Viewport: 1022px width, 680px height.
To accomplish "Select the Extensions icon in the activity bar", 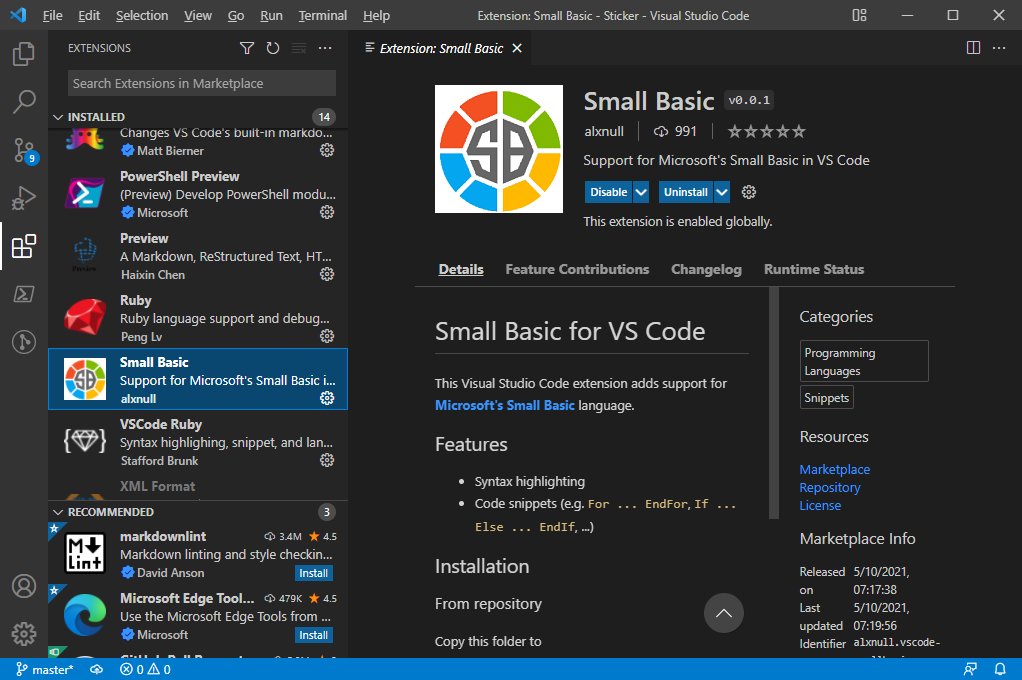I will pos(24,246).
